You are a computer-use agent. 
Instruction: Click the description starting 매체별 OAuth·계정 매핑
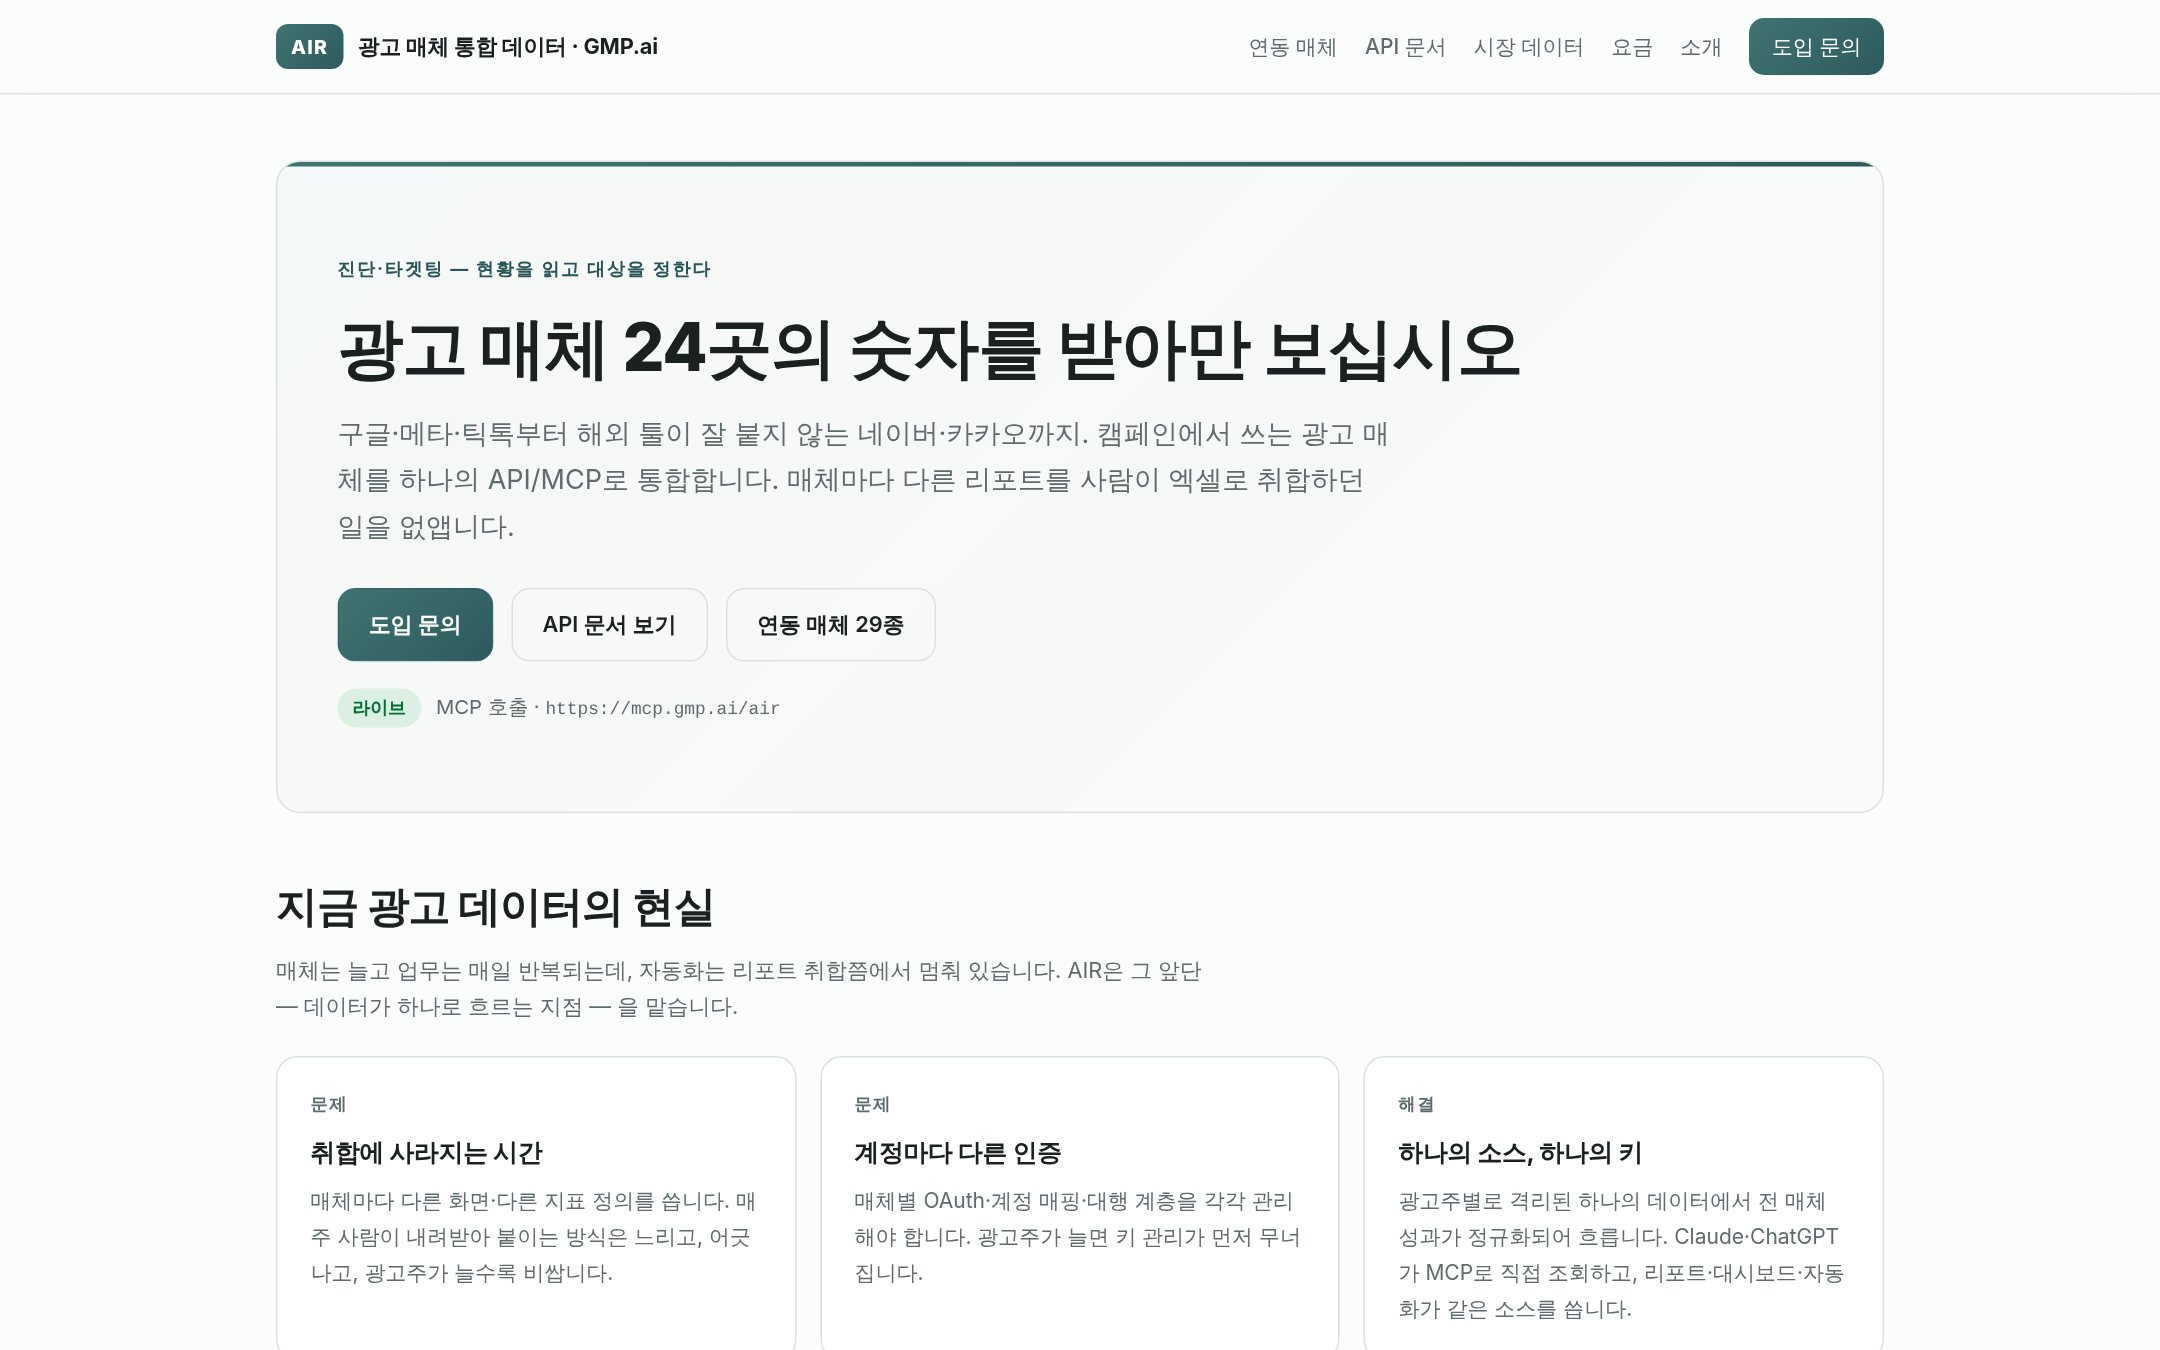(x=1077, y=1237)
